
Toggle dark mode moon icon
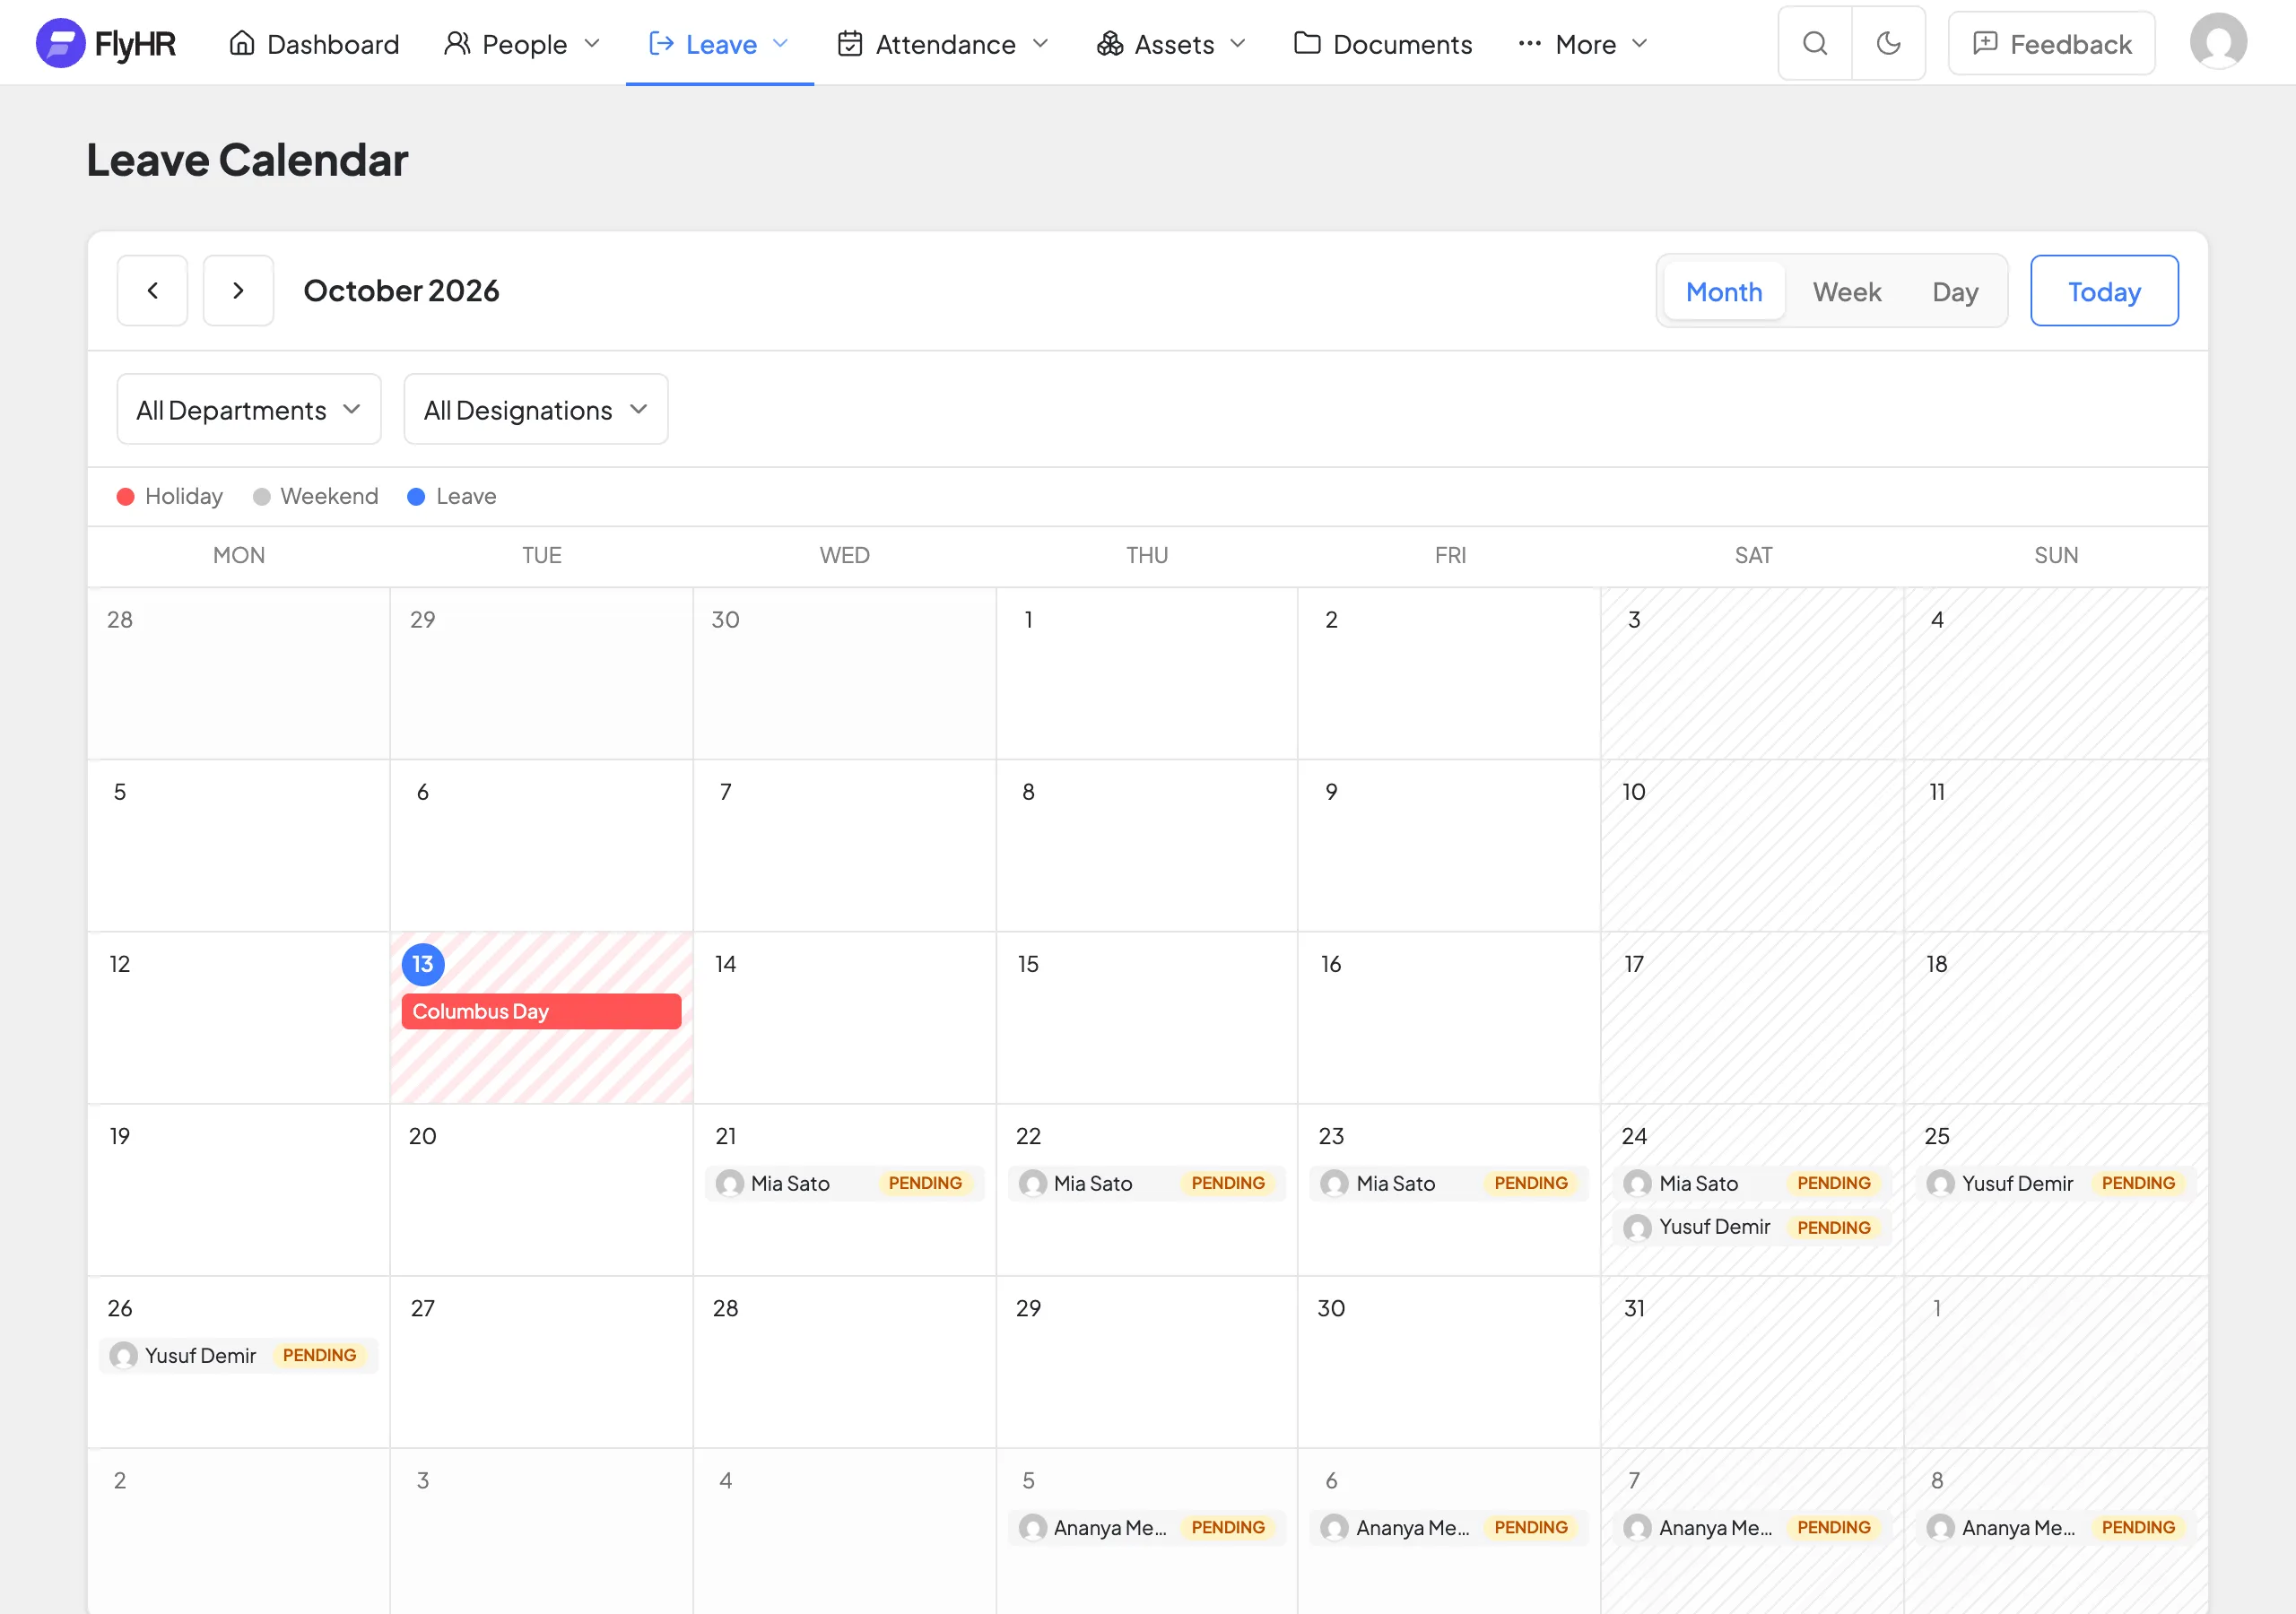pyautogui.click(x=1888, y=43)
